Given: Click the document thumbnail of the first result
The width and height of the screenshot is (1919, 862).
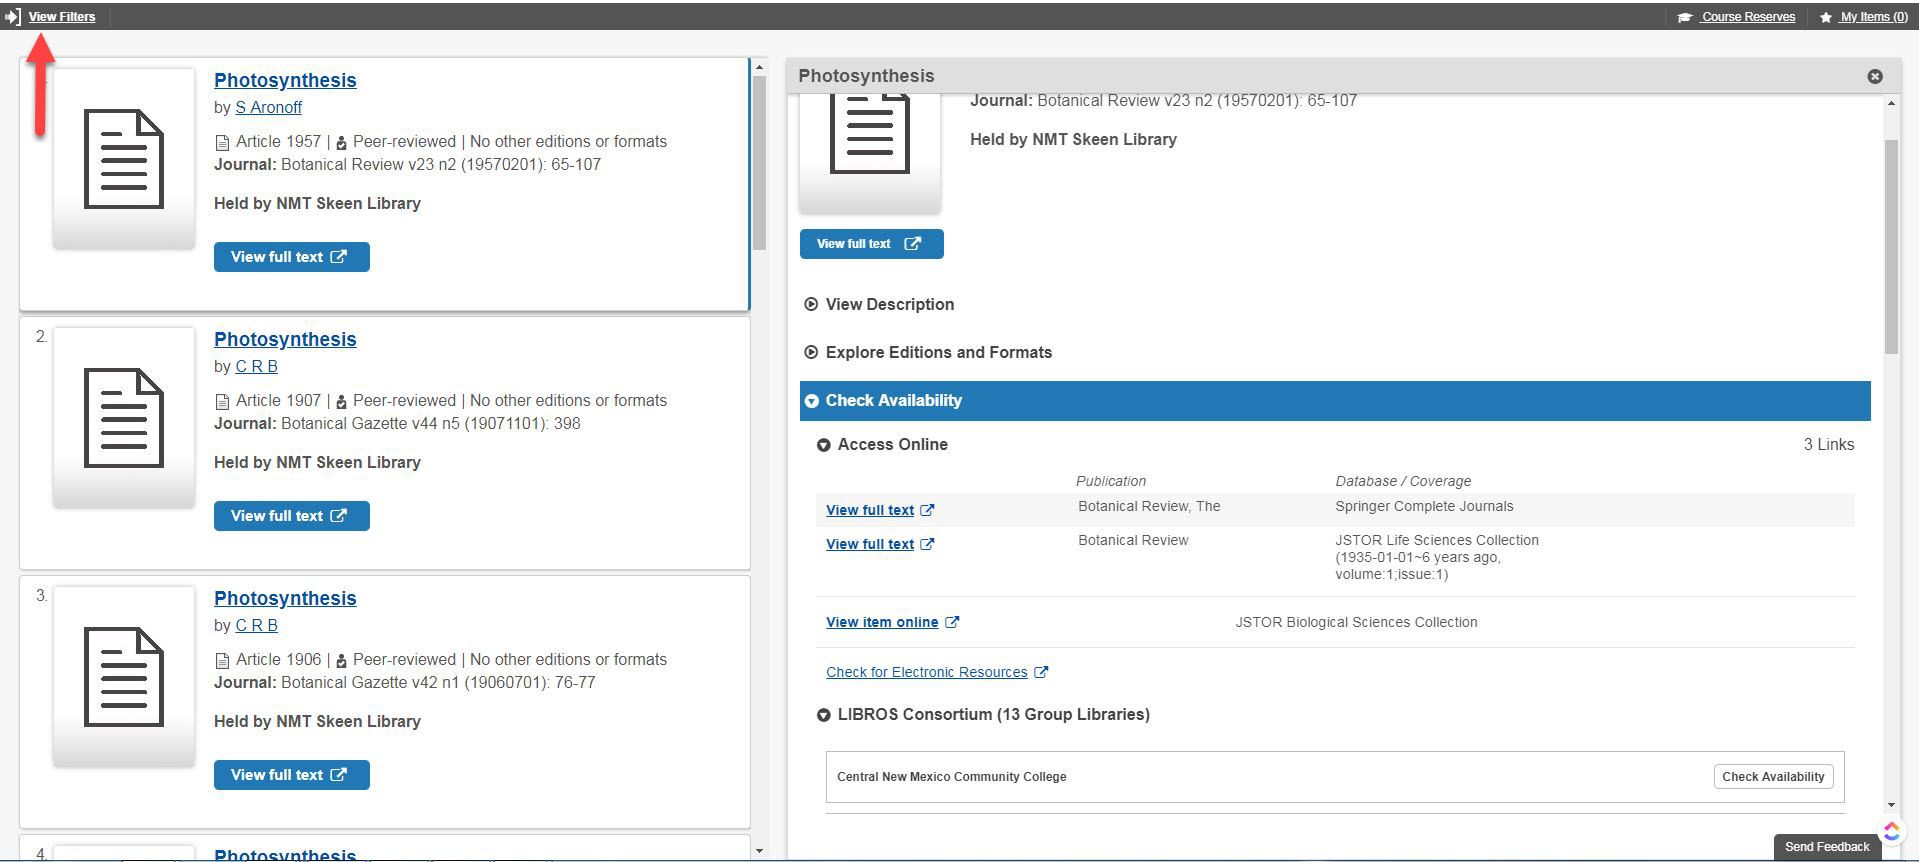Looking at the screenshot, I should click(124, 159).
